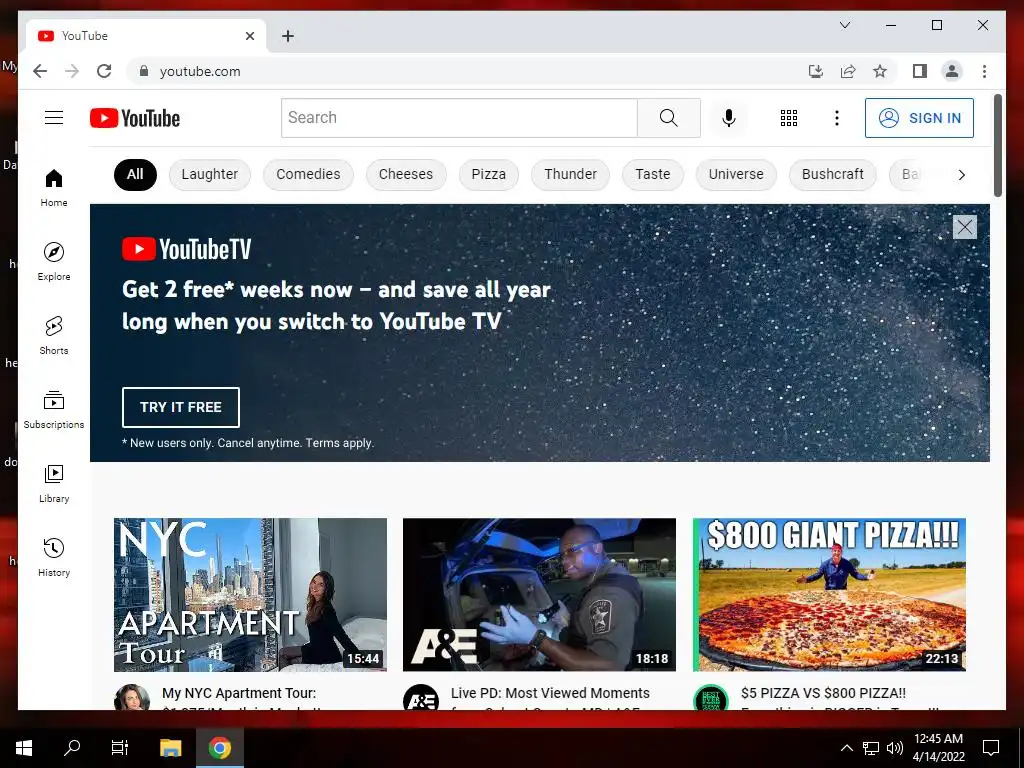Open History in sidebar

pos(54,557)
